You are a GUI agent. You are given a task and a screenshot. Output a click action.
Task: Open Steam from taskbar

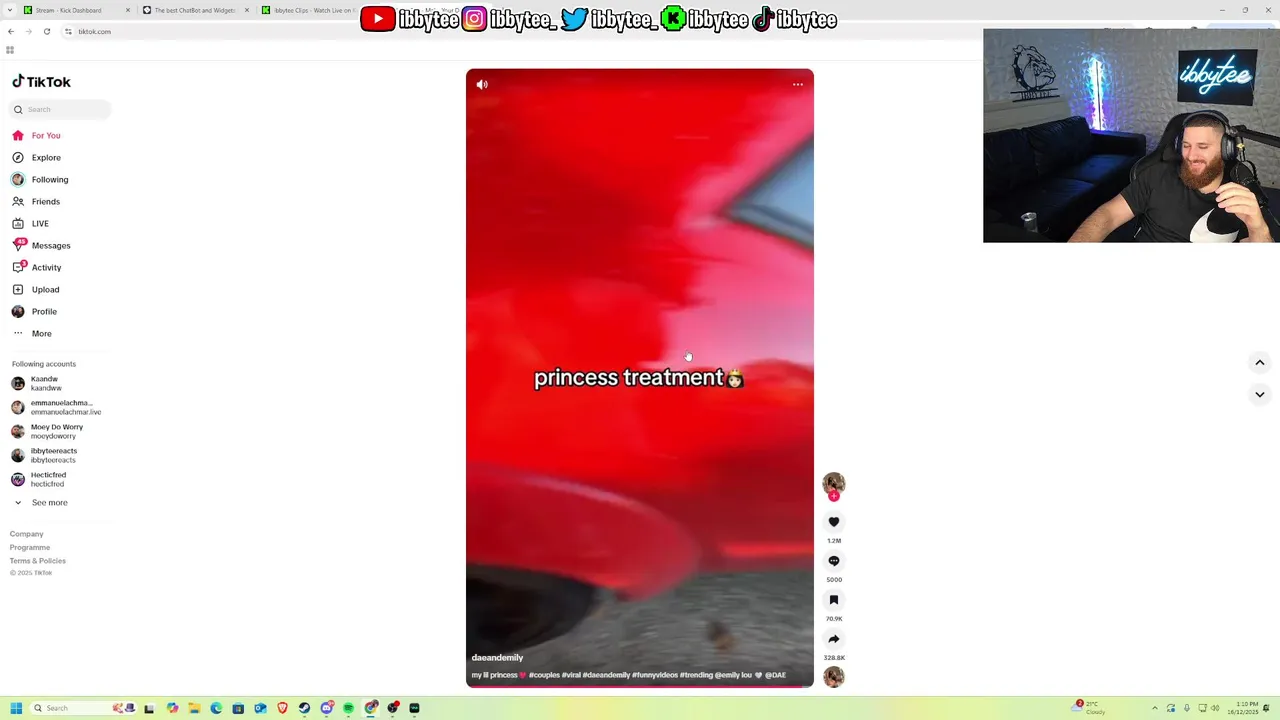304,708
